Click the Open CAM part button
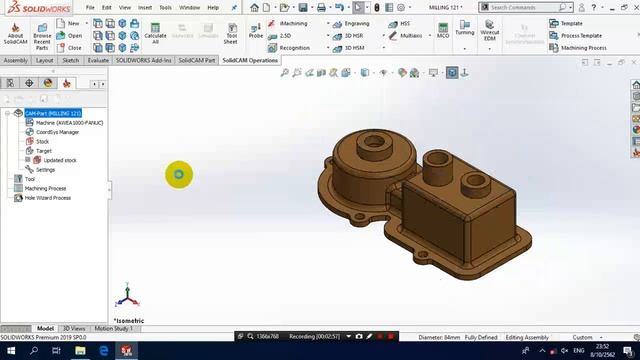 pos(69,36)
